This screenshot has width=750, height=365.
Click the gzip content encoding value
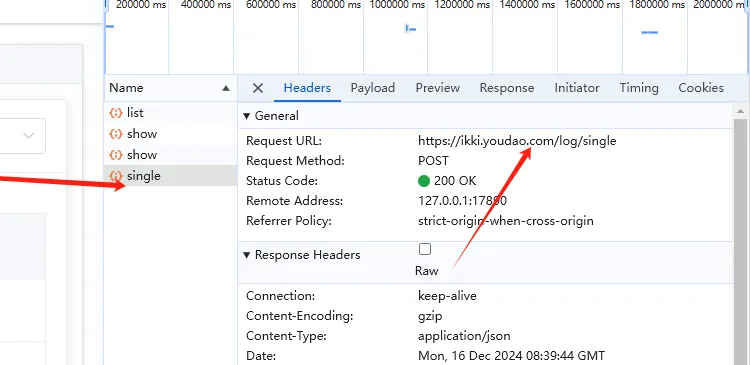click(x=430, y=316)
